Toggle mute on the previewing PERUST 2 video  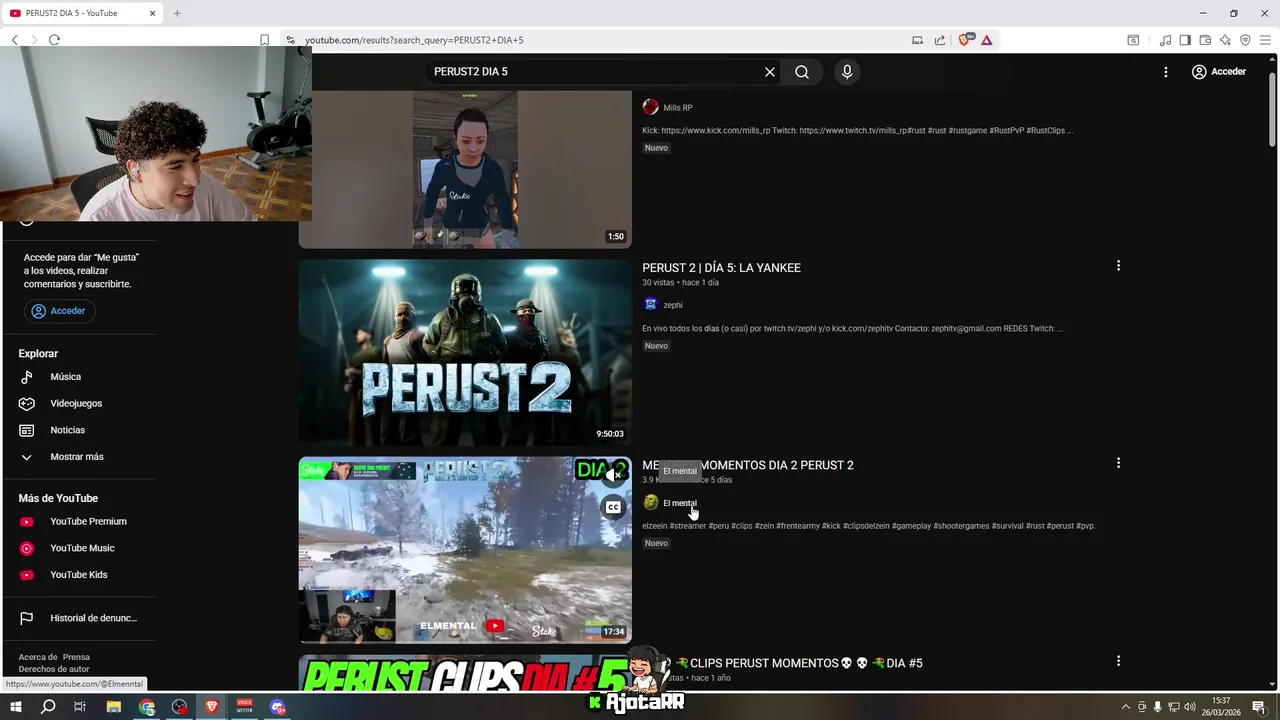tap(613, 475)
